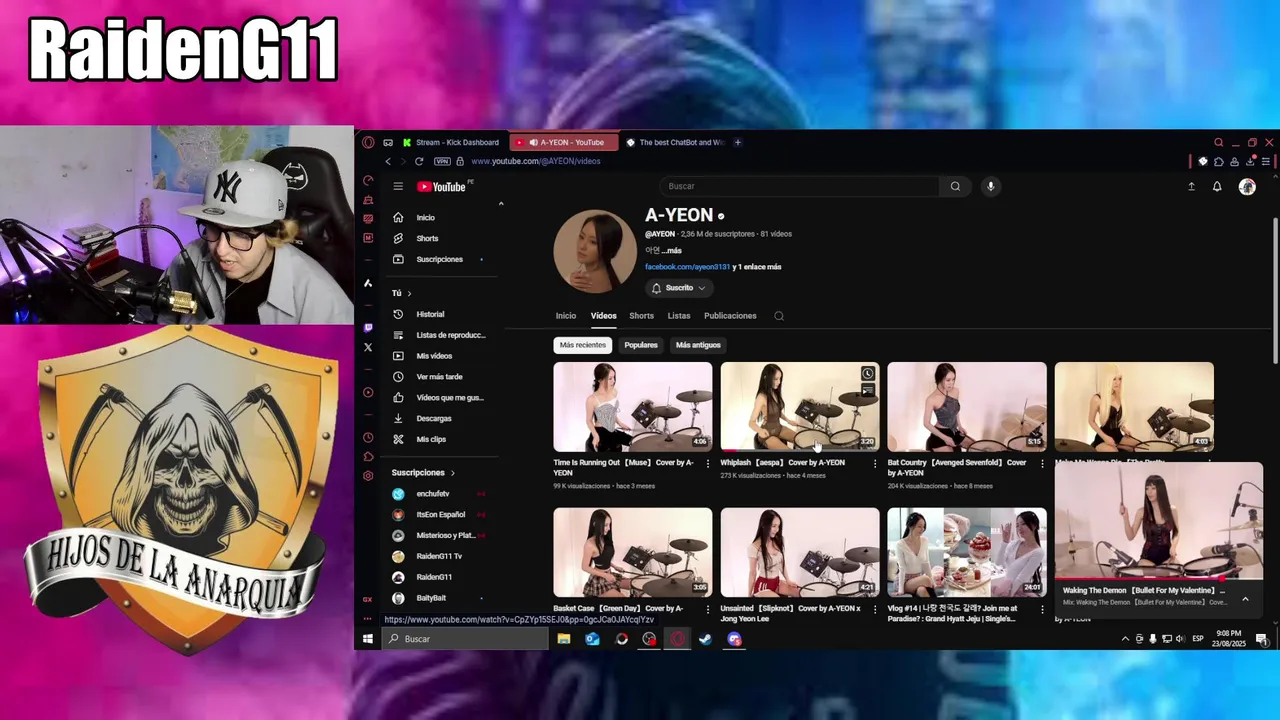Click the YouTube search magnifier button

[955, 186]
